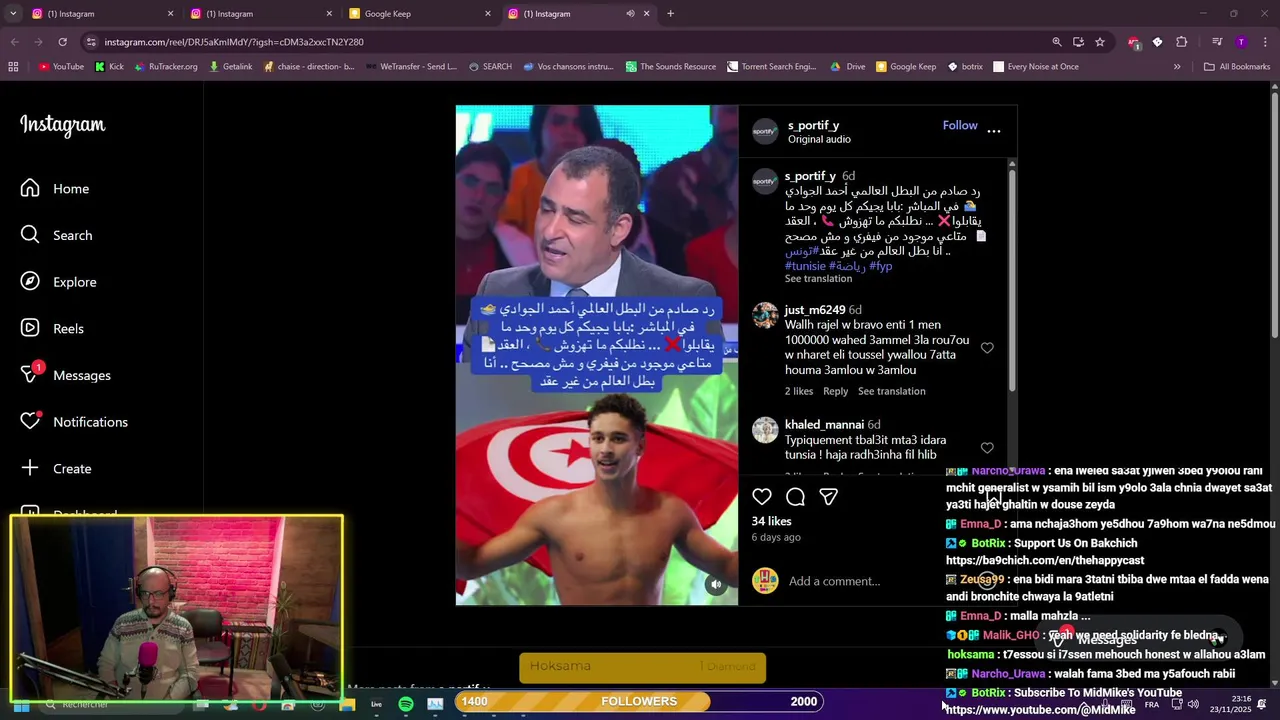Open s_portif_y profile from post header
This screenshot has width=1280, height=720.
[813, 125]
